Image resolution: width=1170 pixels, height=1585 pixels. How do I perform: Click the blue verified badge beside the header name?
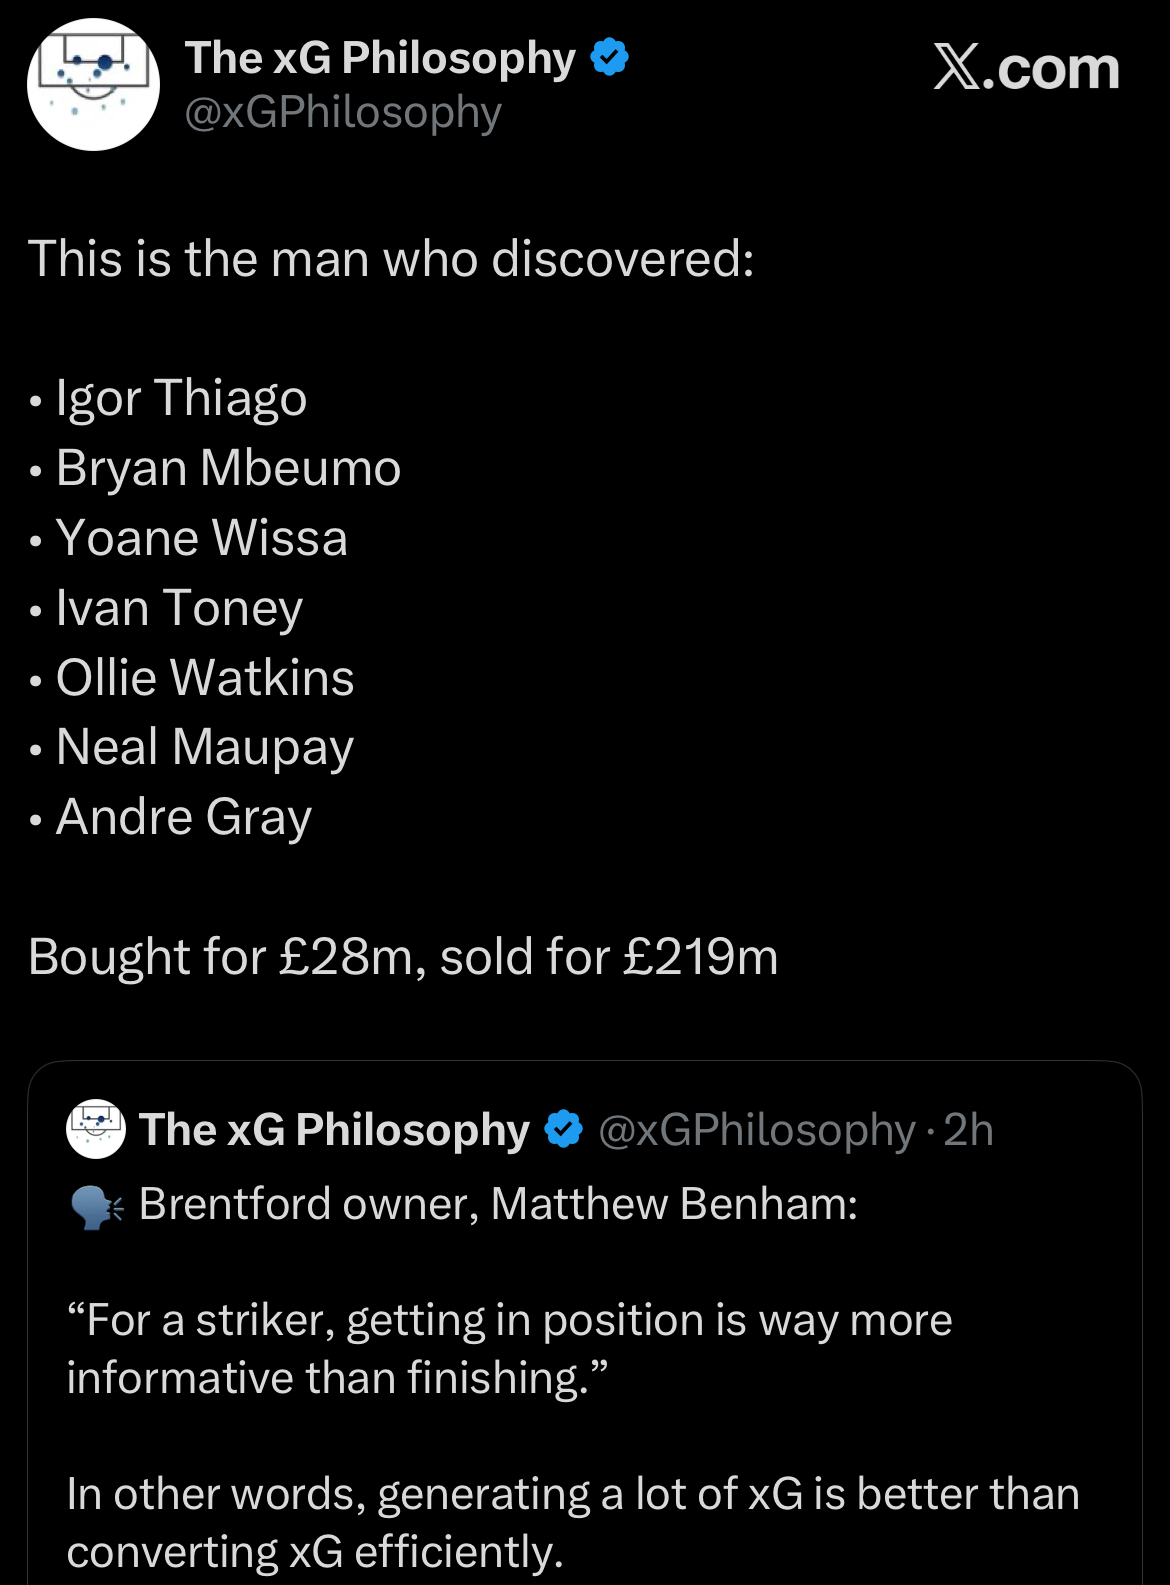point(610,57)
